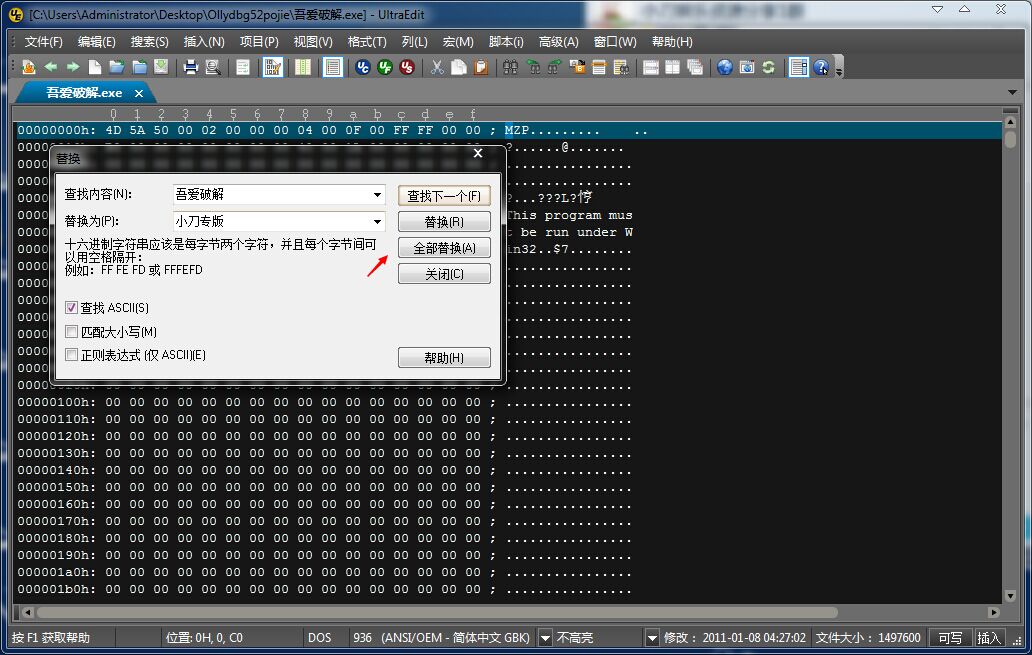Click the 插入 status bar indicator
The height and width of the screenshot is (655, 1032).
[x=989, y=638]
